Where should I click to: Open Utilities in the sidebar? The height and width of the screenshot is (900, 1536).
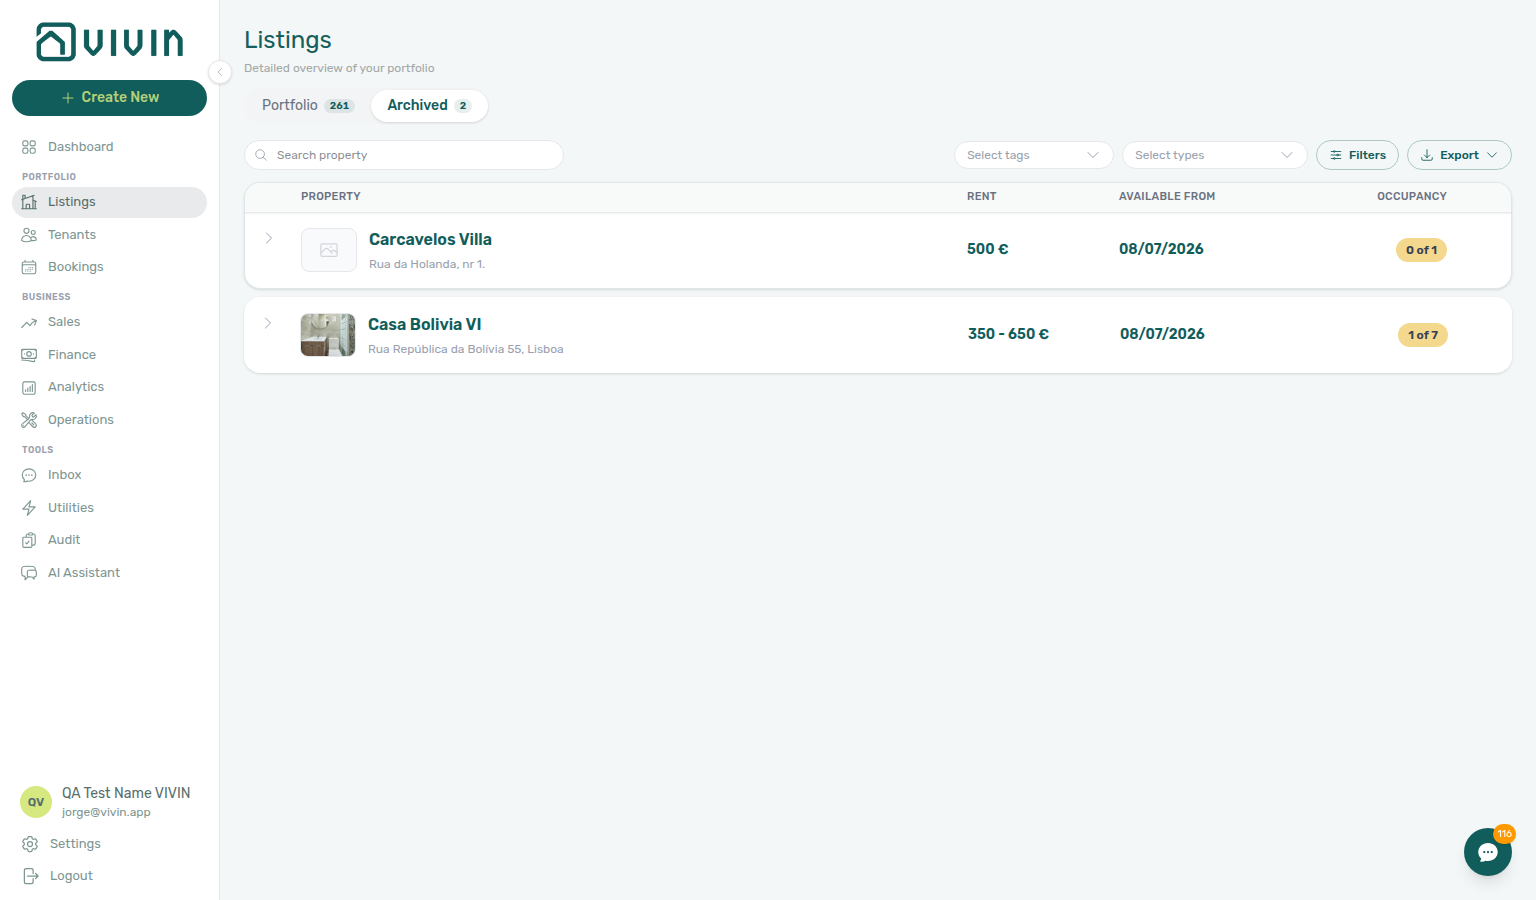pos(109,508)
